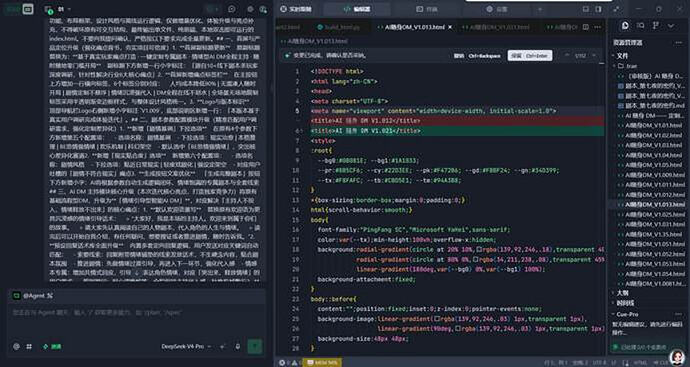Click the grid icon below chat input
The image size is (690, 367).
29,347
